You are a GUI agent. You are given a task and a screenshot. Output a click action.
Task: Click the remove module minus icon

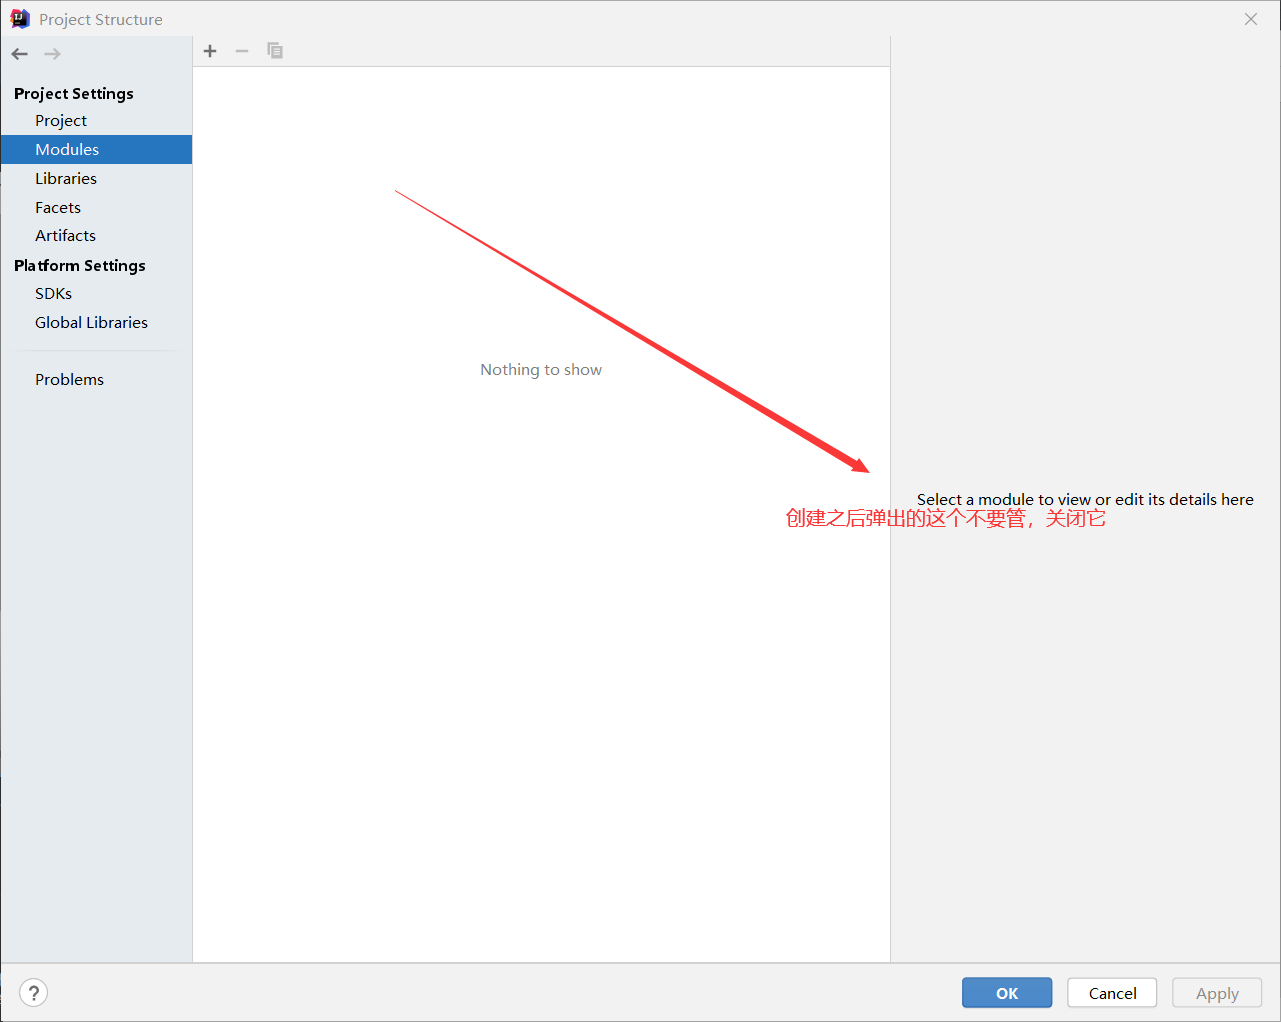click(x=242, y=51)
